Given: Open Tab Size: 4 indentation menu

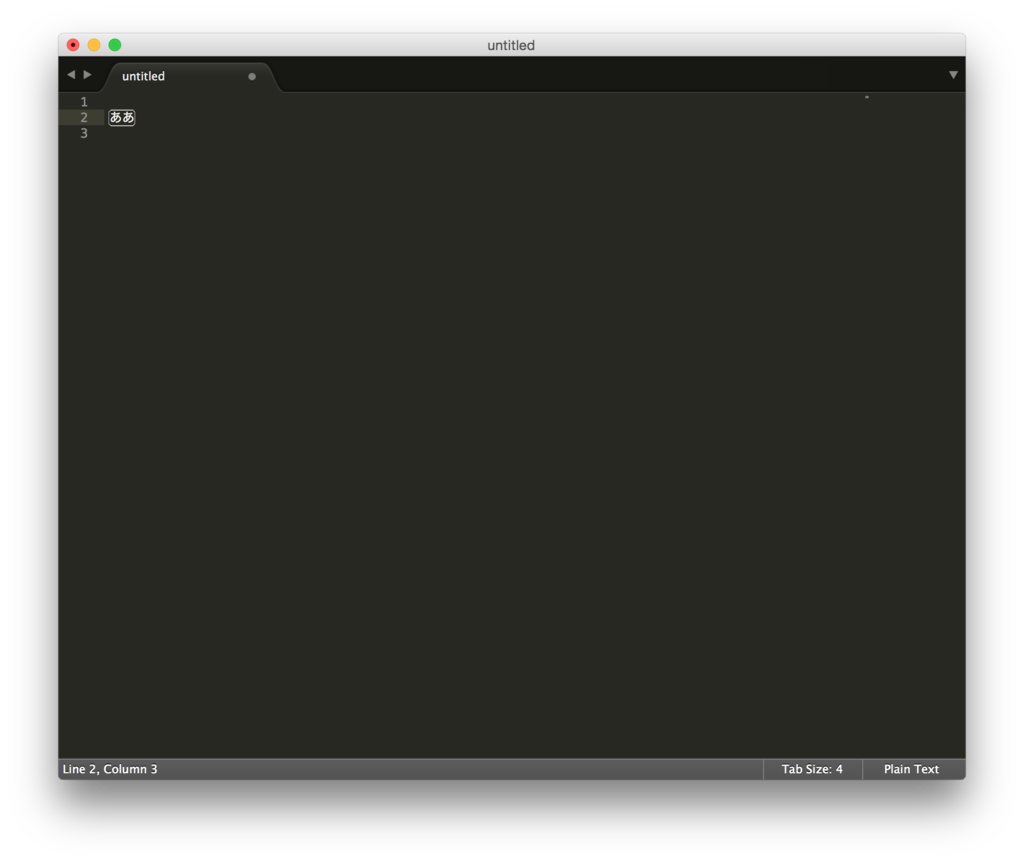Looking at the screenshot, I should tap(812, 769).
